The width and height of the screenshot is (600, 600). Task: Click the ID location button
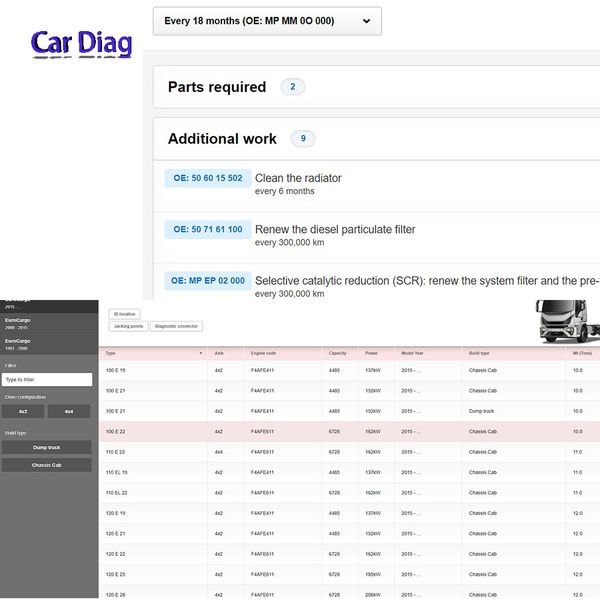point(124,314)
